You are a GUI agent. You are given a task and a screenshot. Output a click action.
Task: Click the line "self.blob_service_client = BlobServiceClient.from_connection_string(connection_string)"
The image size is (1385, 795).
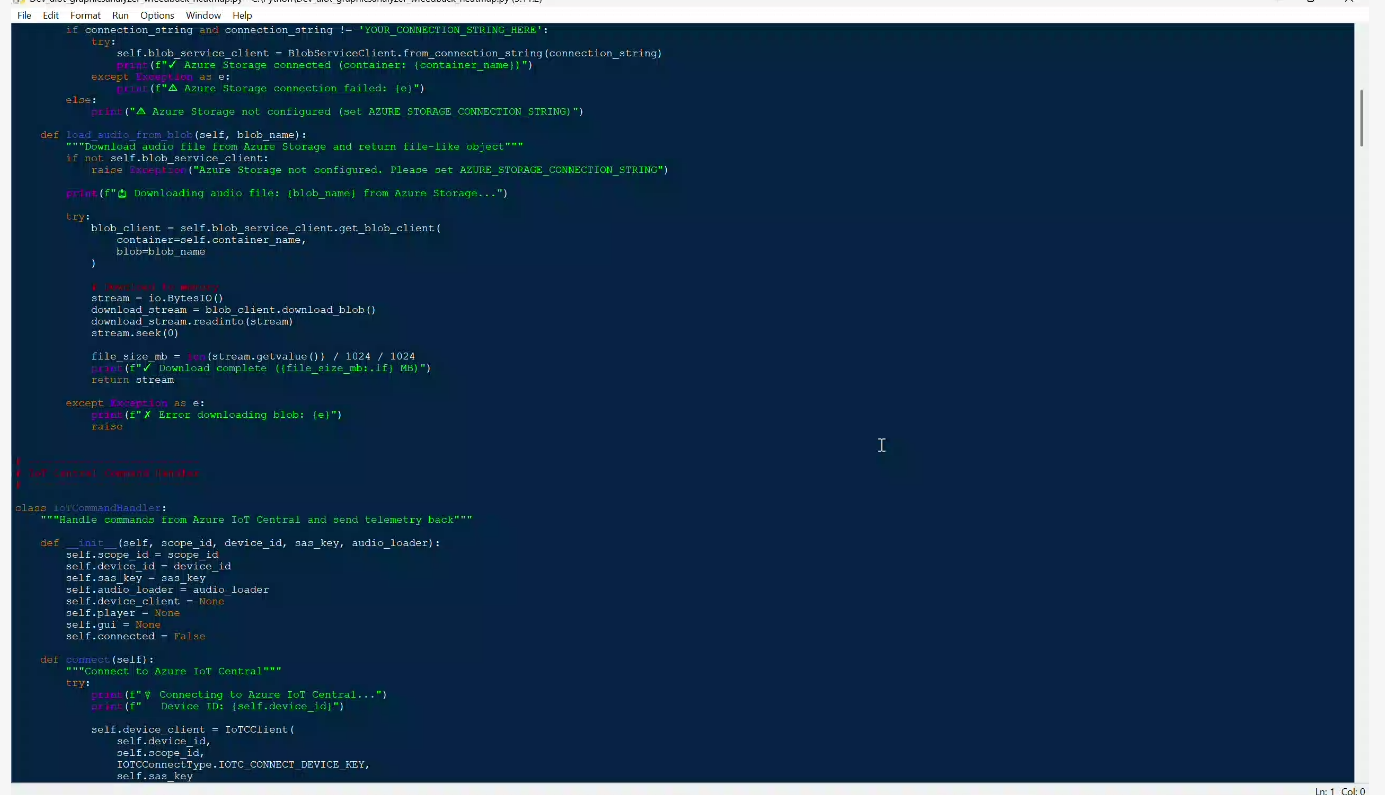[x=389, y=53]
